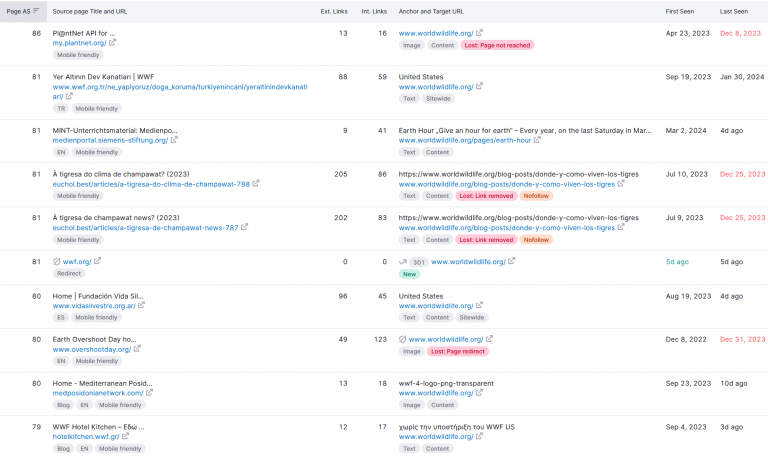This screenshot has height=457, width=768.
Task: Select the 'Dec 8, 2023' last seen date
Action: tap(740, 33)
